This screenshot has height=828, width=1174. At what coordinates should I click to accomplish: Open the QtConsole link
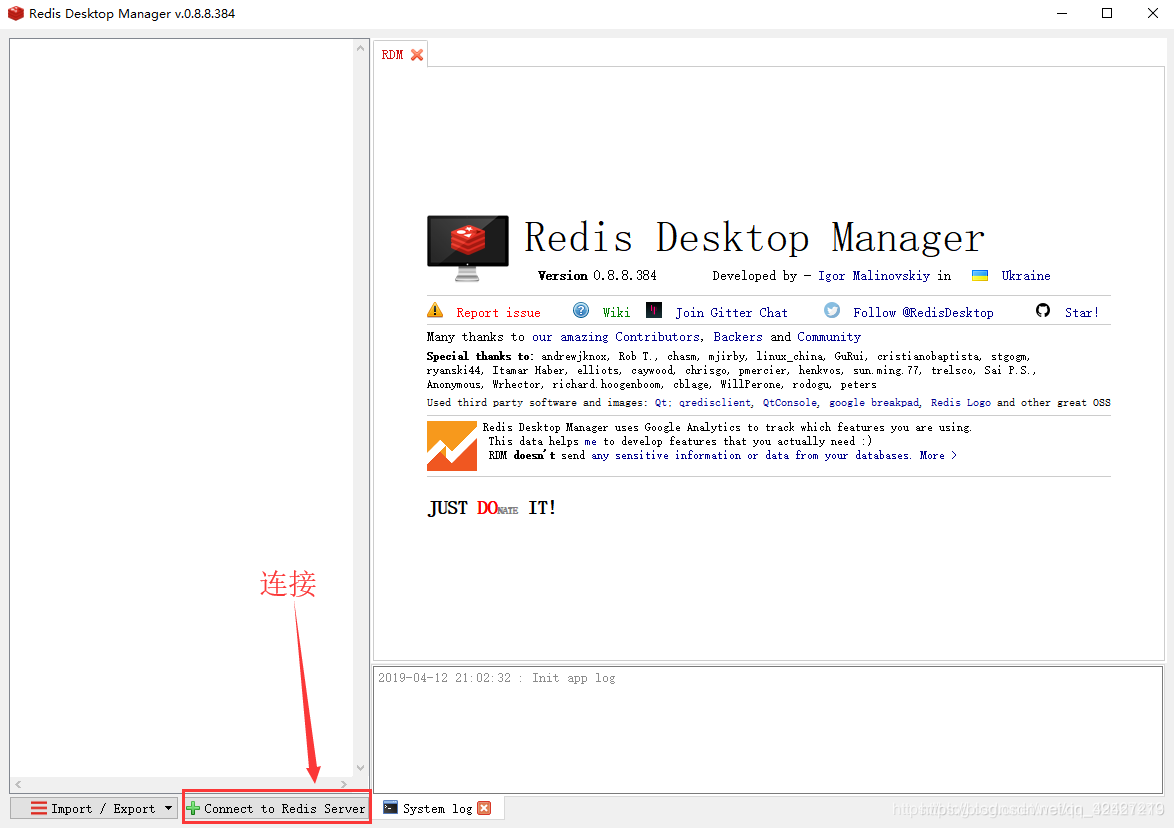click(x=790, y=403)
